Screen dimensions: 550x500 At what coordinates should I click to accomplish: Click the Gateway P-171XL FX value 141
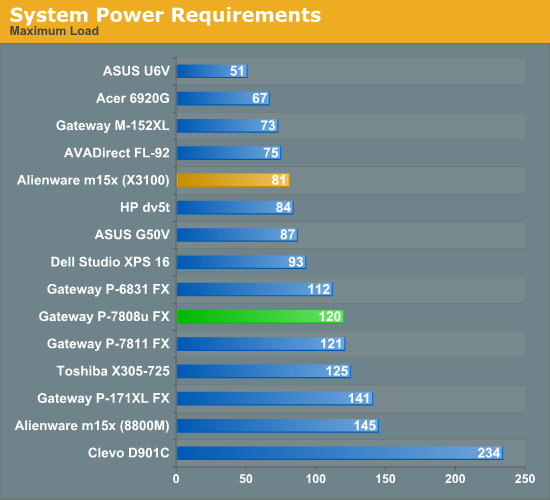pyautogui.click(x=359, y=399)
